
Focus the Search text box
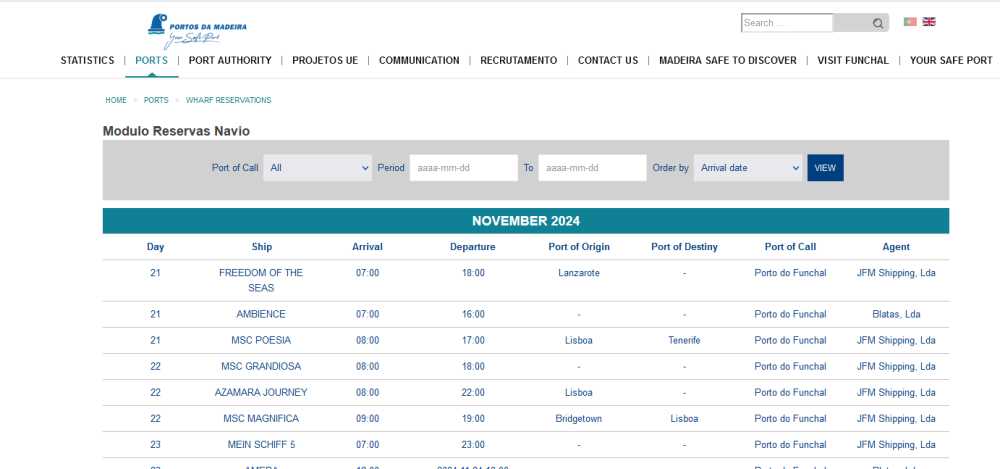[787, 23]
